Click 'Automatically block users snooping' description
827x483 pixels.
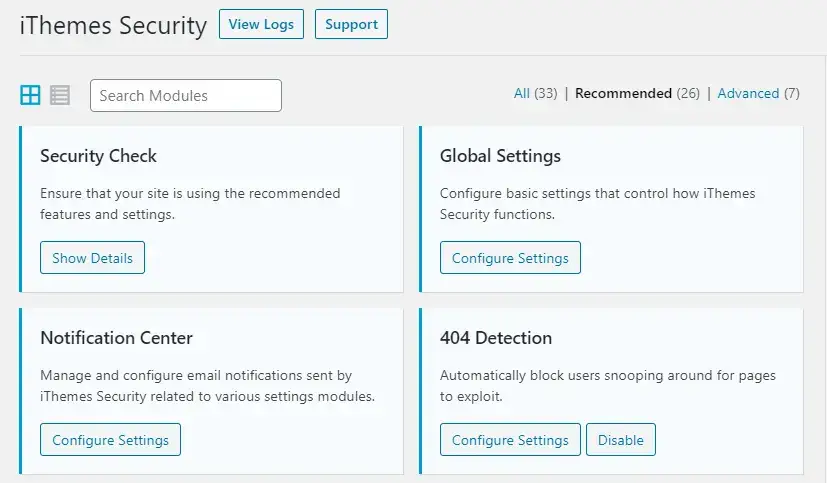coord(608,386)
